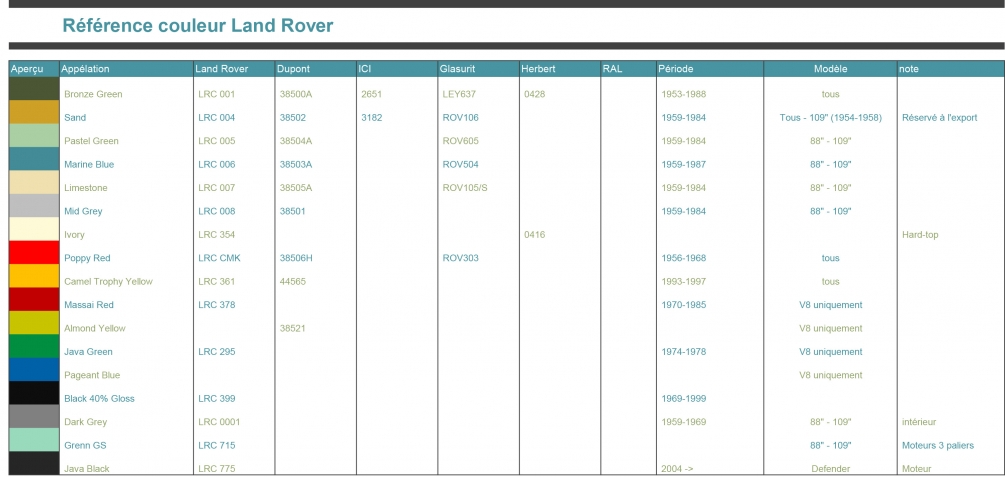Select the 44565 Dupont cell
Viewport: 1005px width, 477px height.
(293, 281)
